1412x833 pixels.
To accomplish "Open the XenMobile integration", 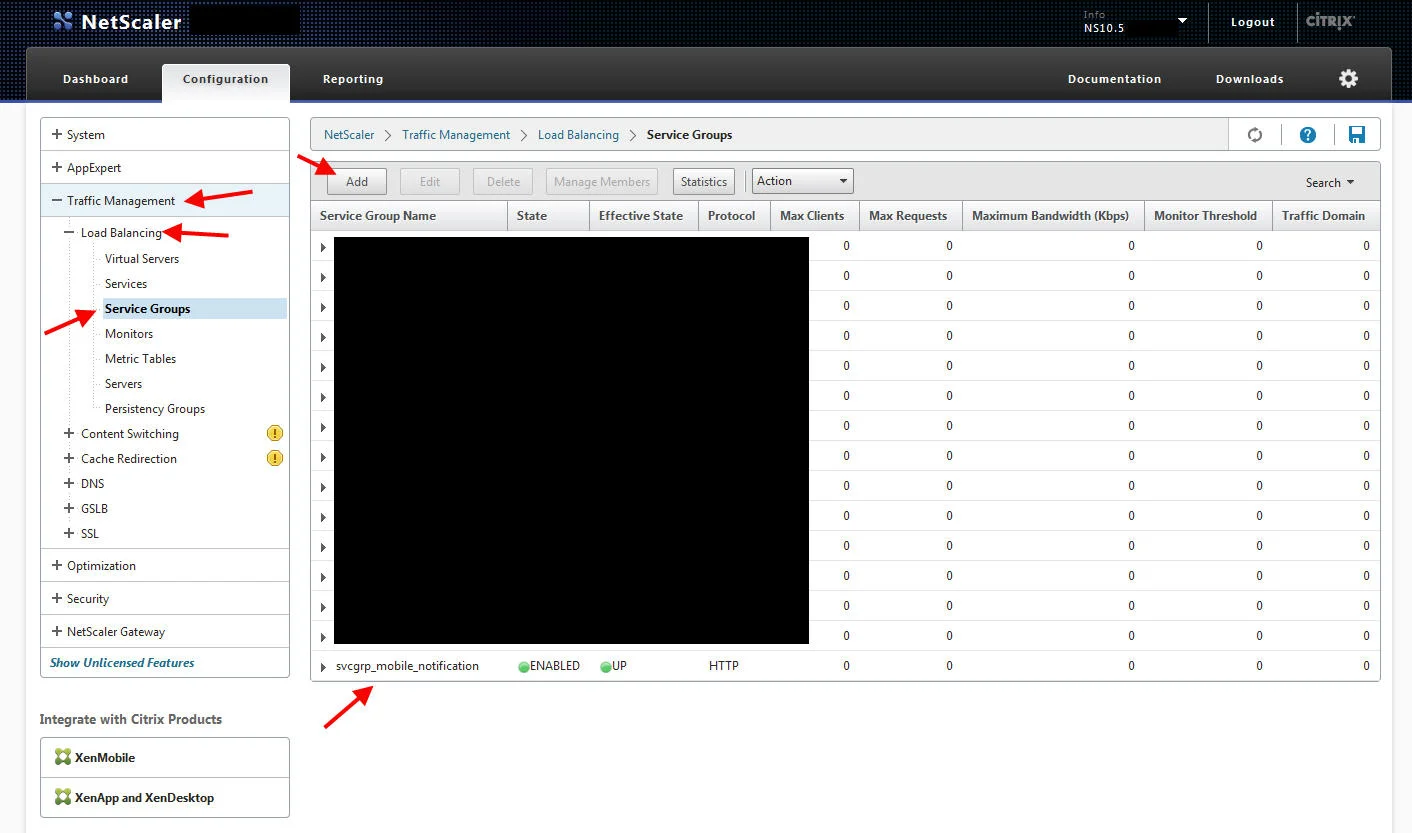I will [165, 757].
